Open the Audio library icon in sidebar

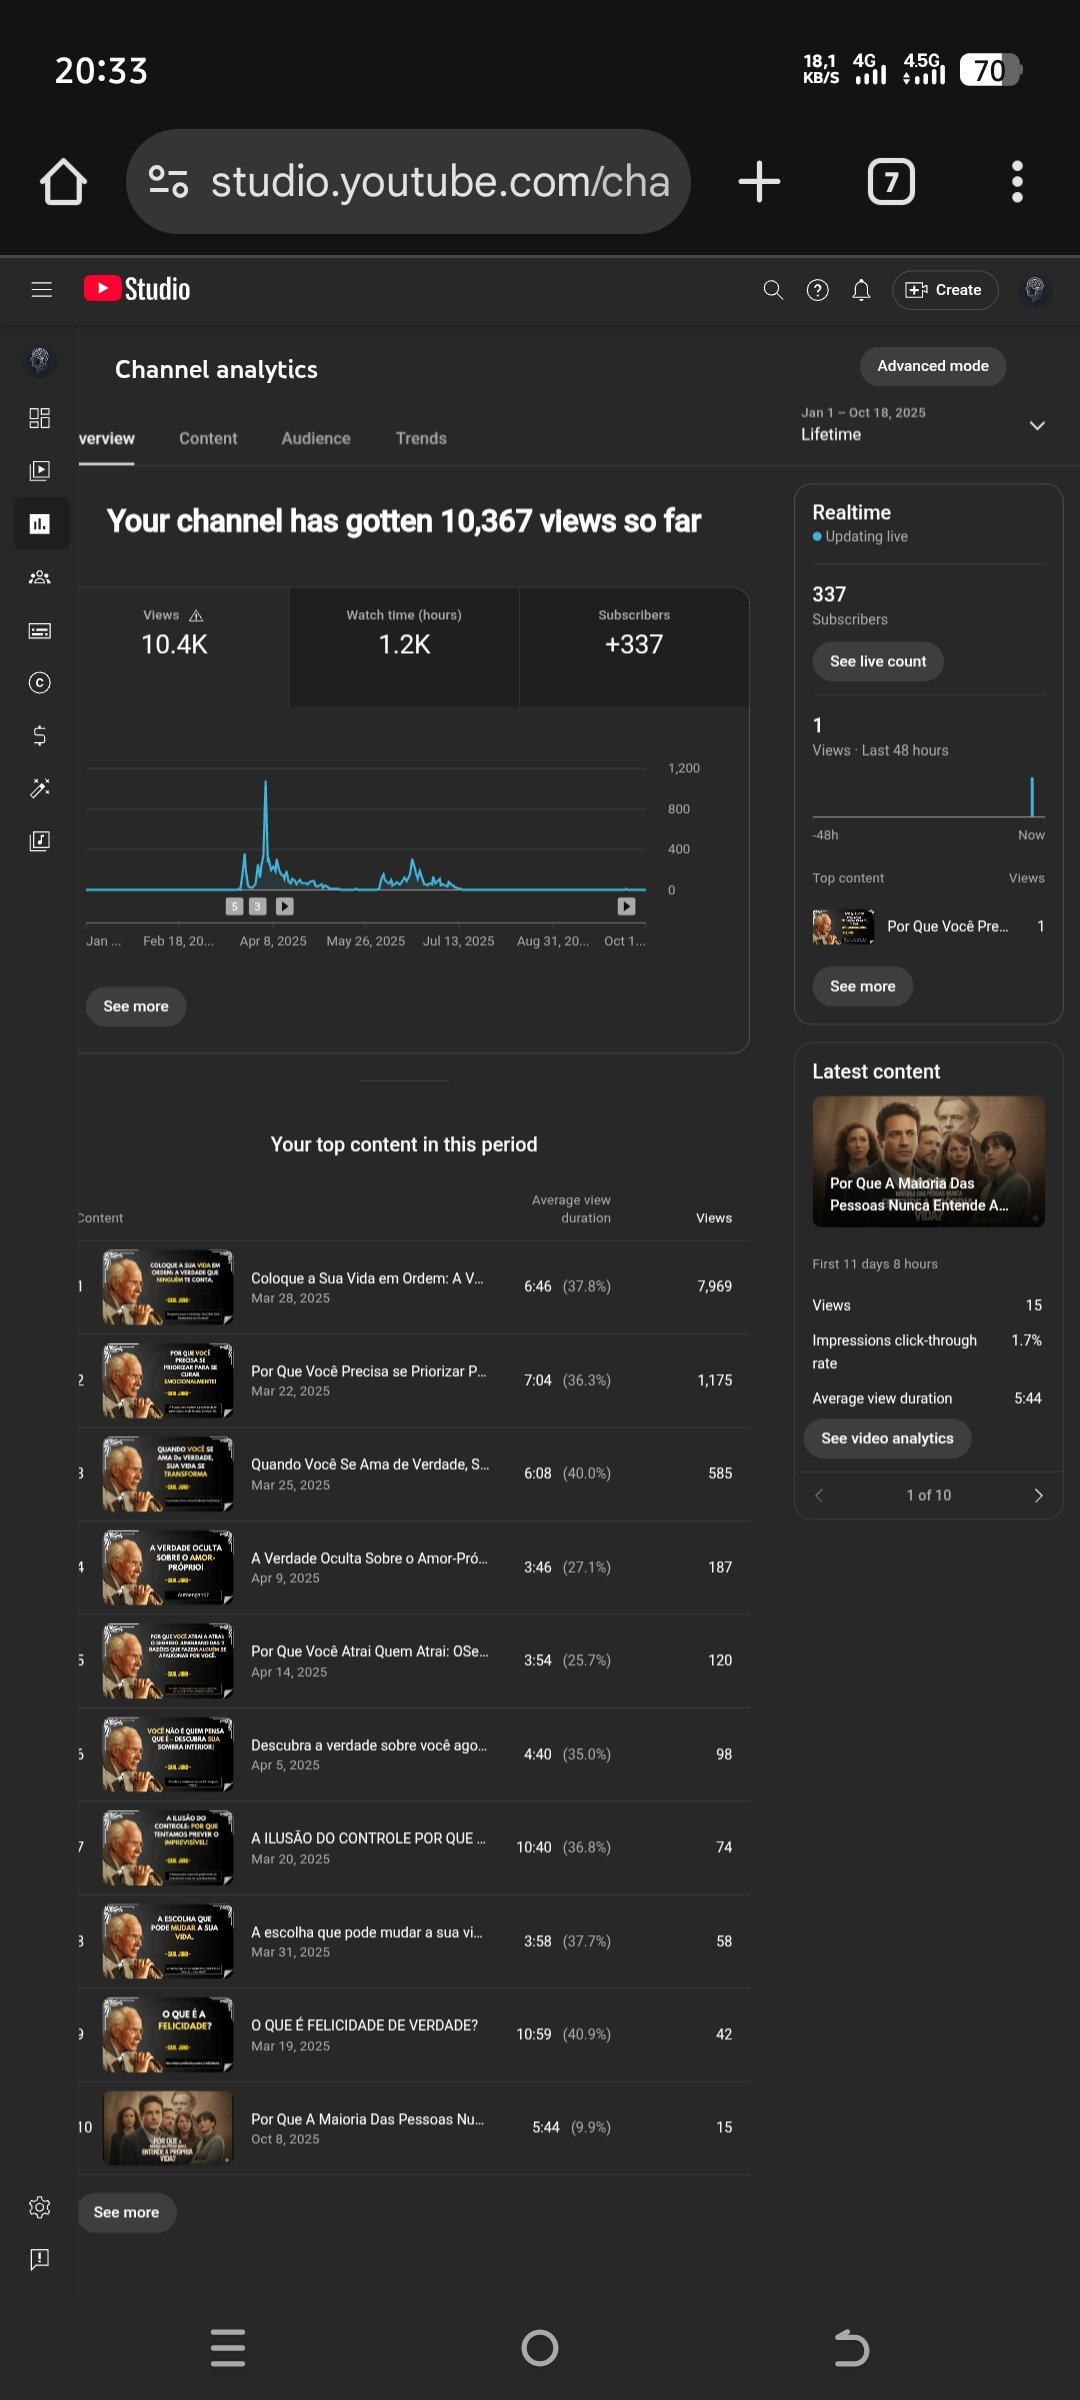pos(40,841)
